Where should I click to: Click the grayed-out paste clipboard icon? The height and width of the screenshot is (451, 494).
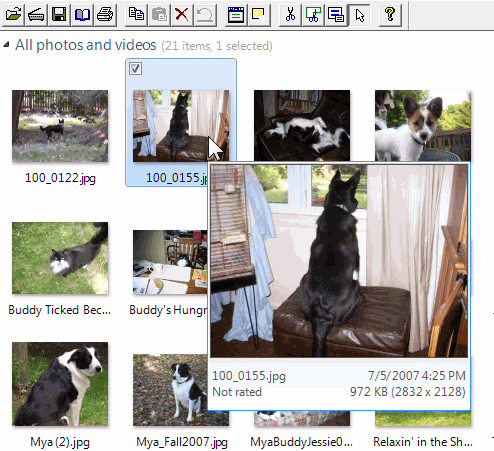click(159, 15)
